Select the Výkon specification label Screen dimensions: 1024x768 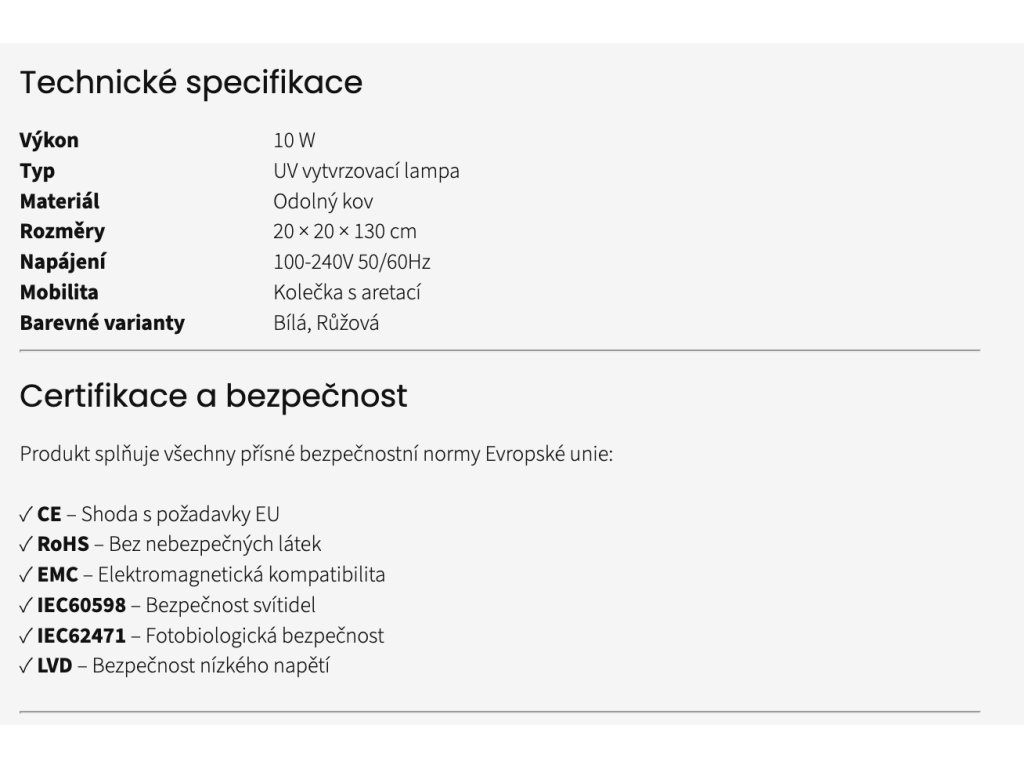(x=49, y=140)
